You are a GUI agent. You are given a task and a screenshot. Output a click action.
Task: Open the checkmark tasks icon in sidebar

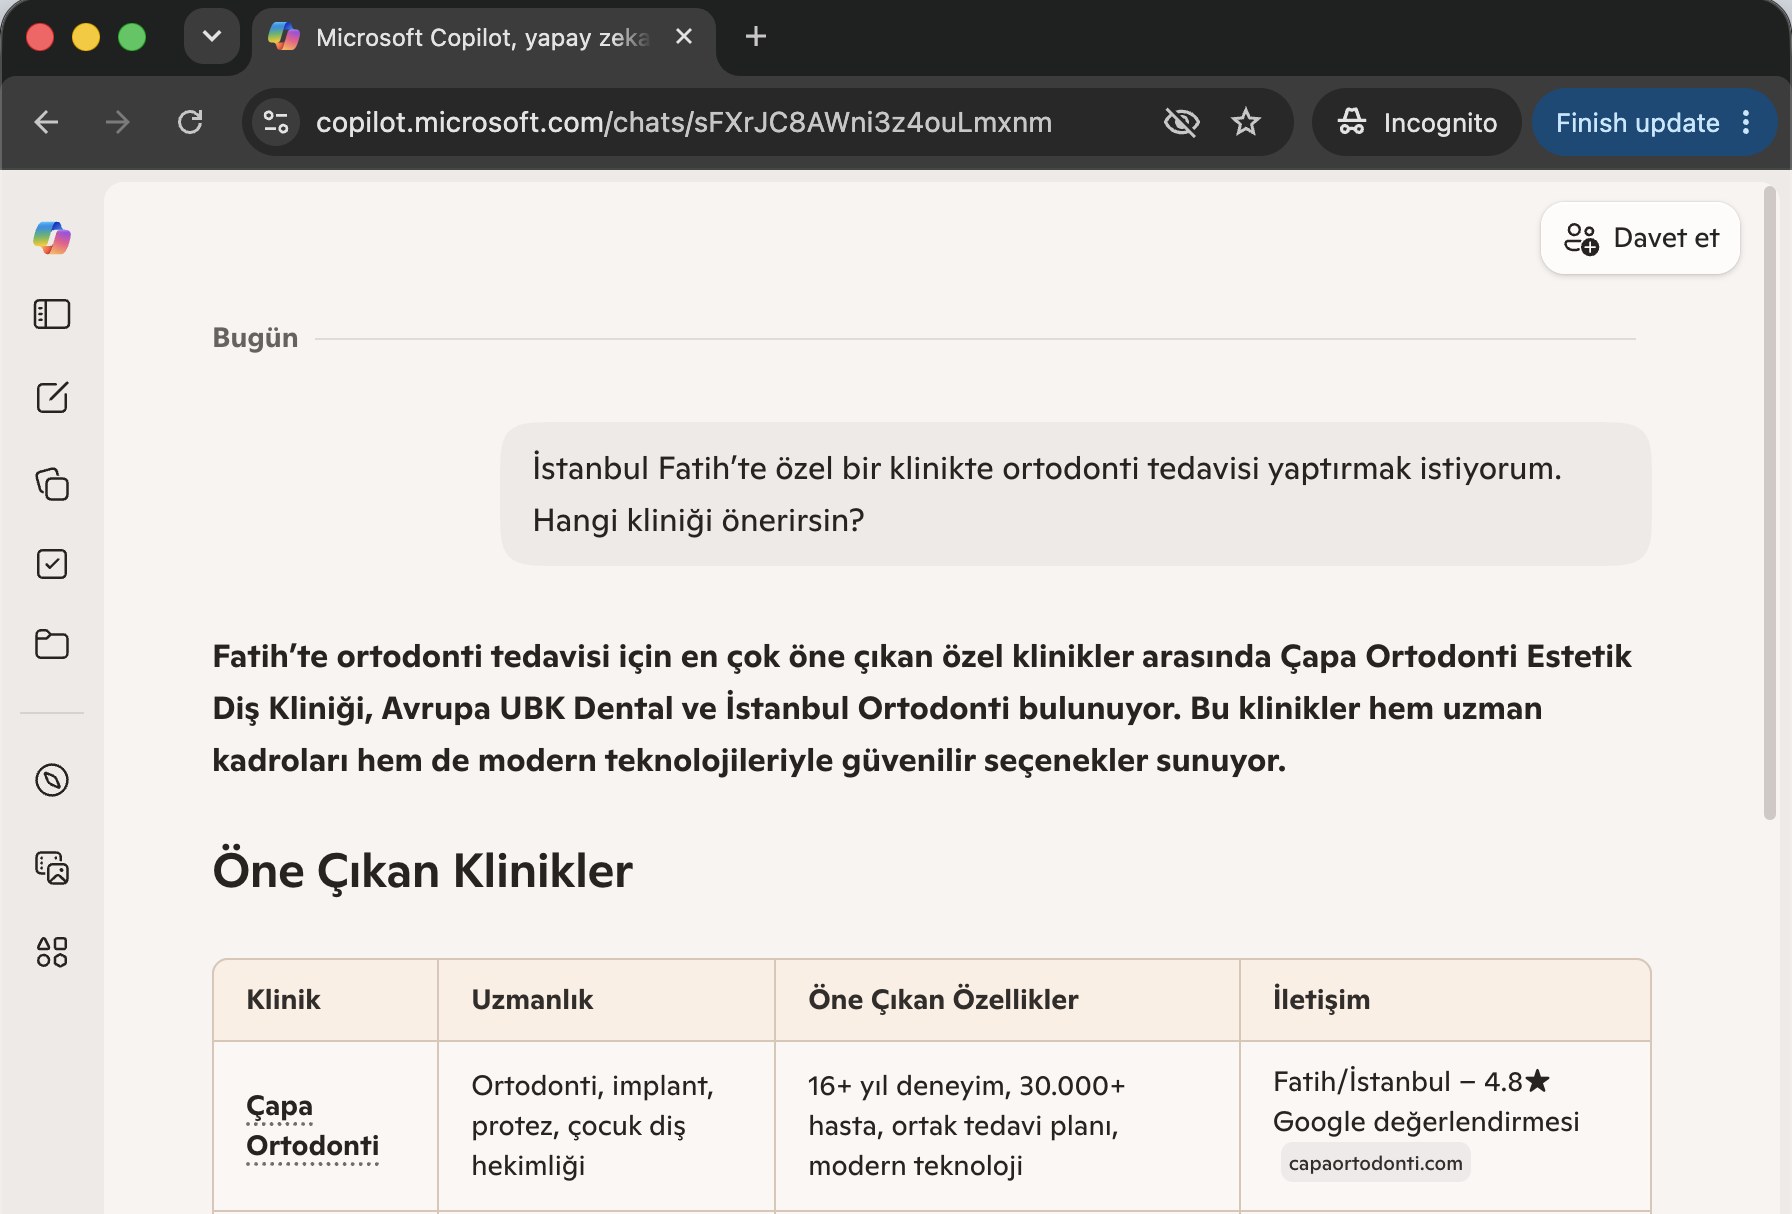point(52,564)
